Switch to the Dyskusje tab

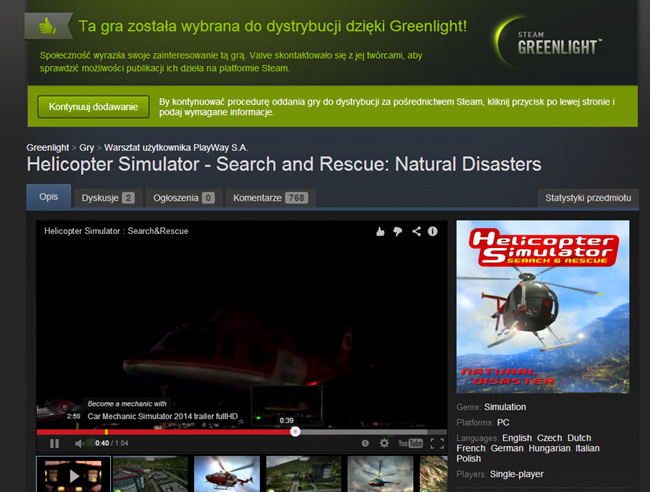pyautogui.click(x=107, y=197)
